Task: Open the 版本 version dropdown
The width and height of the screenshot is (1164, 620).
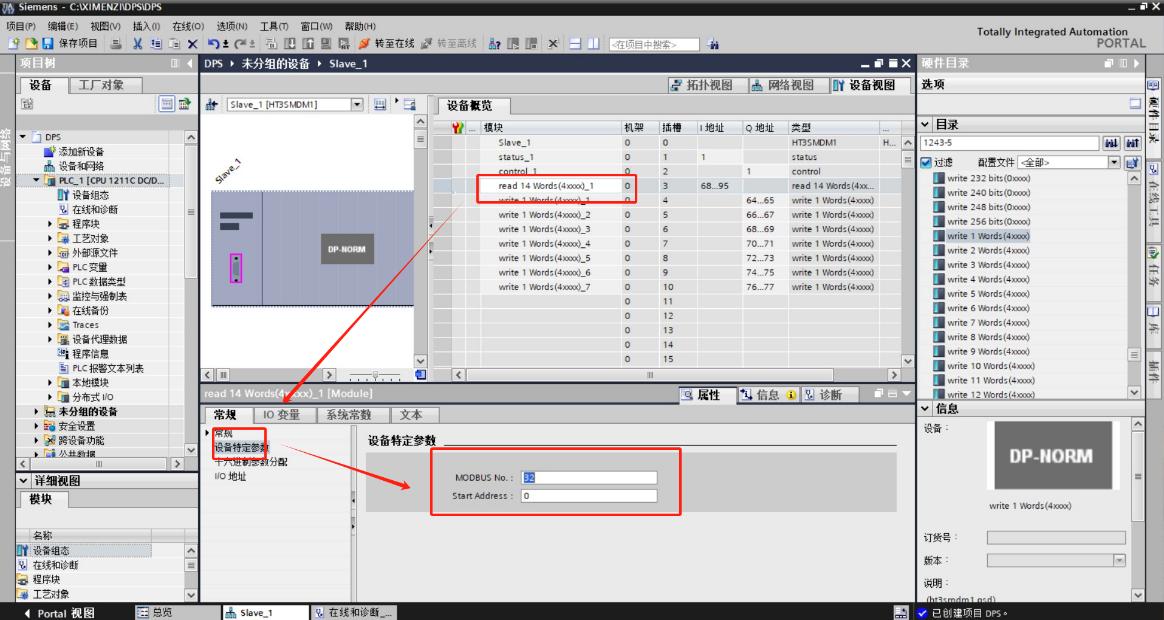Action: (x=1120, y=561)
